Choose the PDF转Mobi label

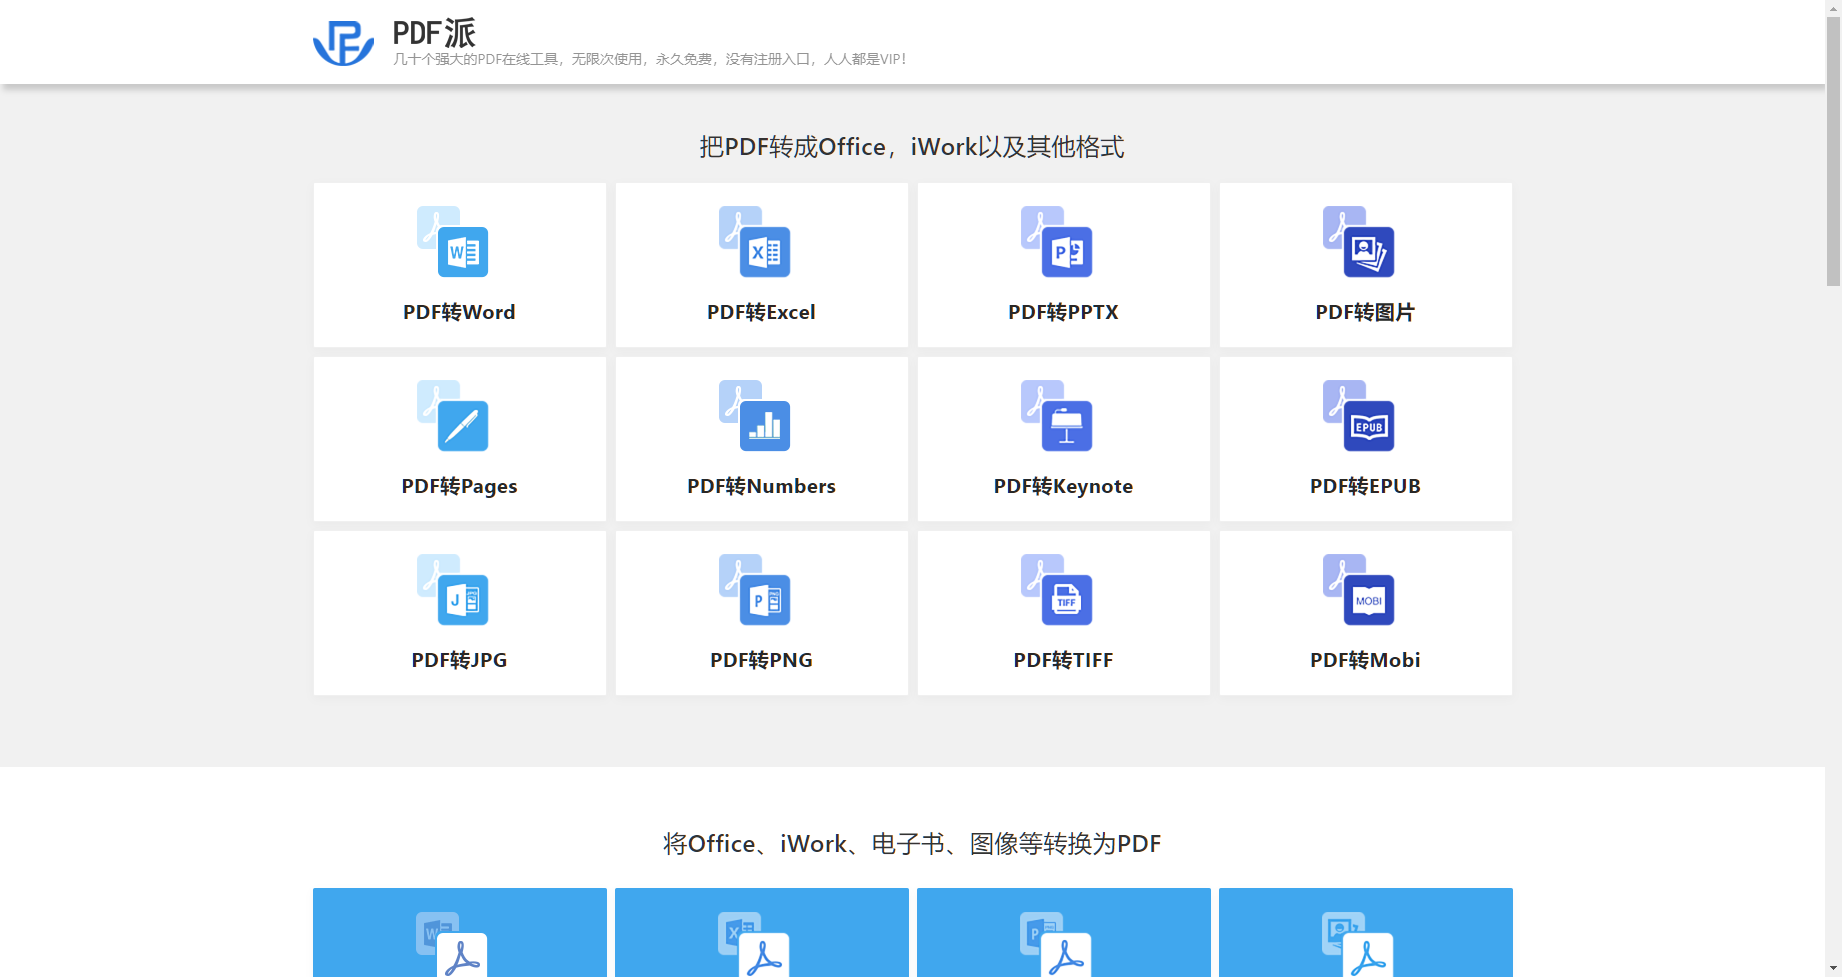coord(1365,660)
